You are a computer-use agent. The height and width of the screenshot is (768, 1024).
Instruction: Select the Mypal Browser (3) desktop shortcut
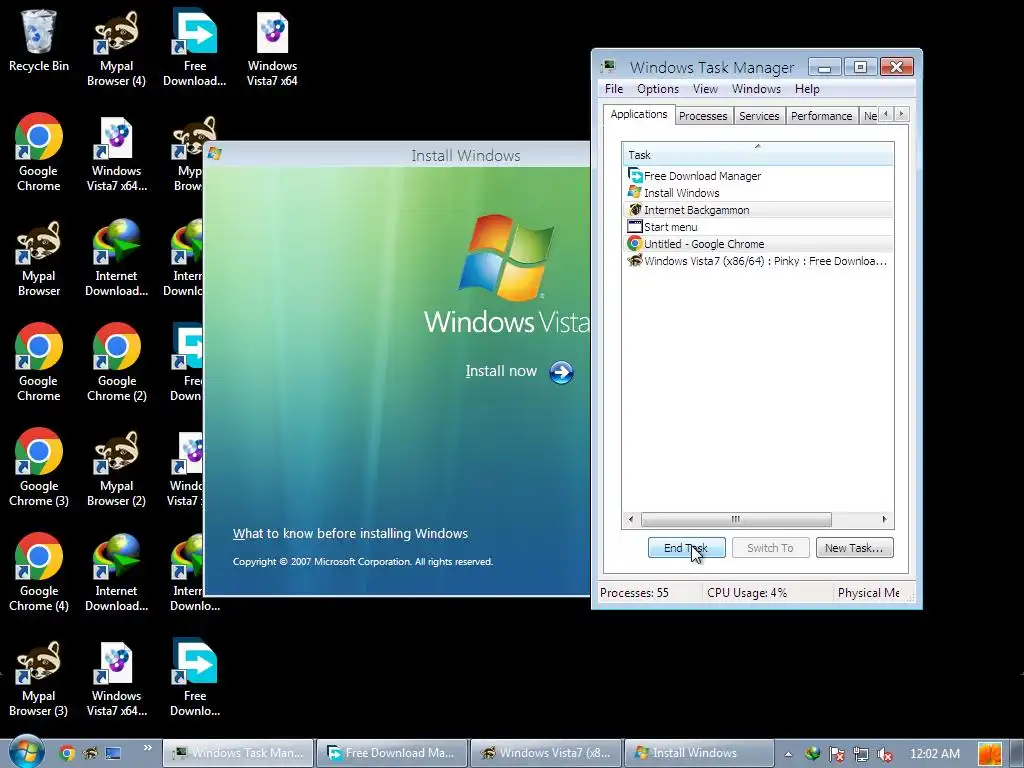[39, 678]
